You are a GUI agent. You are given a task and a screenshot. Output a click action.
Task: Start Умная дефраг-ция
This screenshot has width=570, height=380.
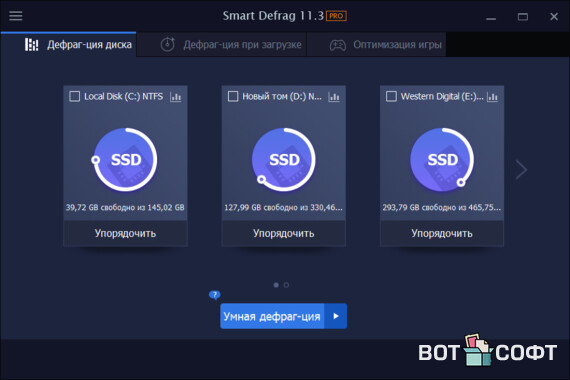(272, 316)
